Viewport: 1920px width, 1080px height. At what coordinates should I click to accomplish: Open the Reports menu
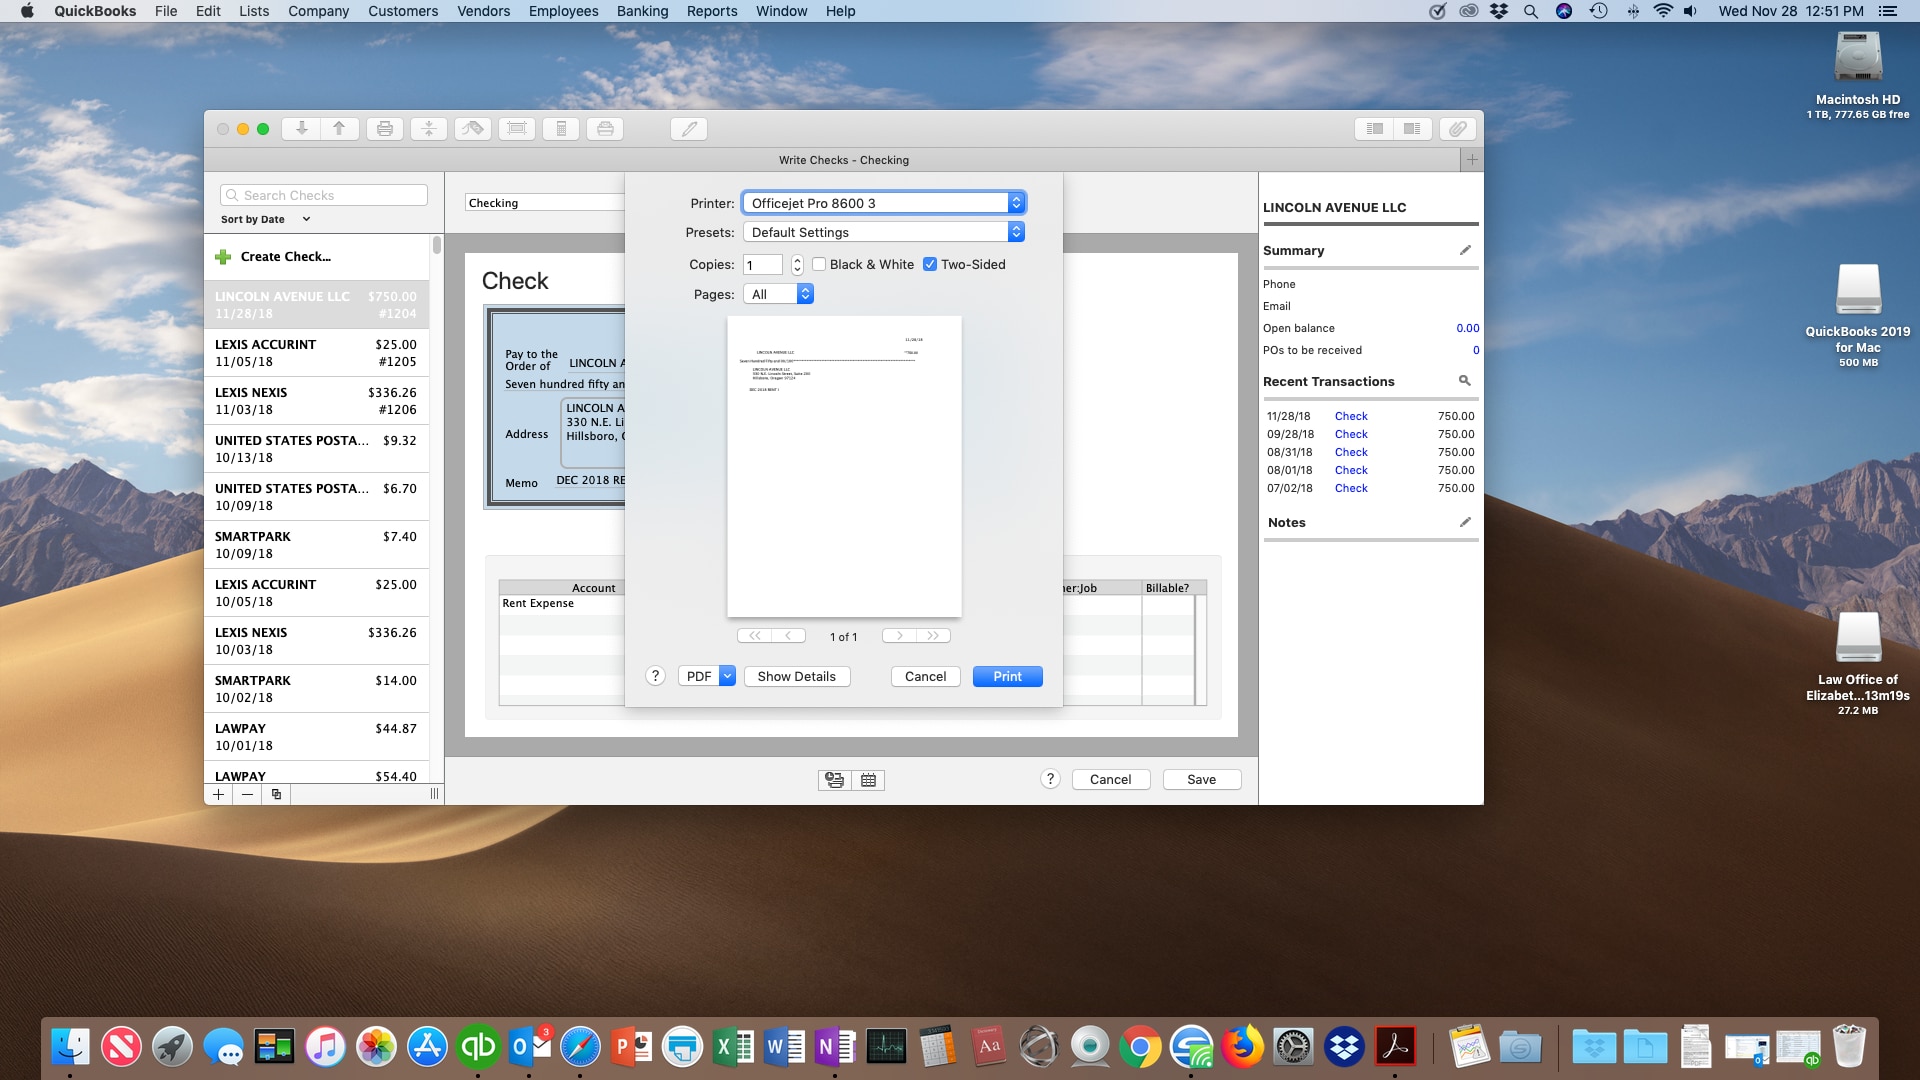point(712,11)
